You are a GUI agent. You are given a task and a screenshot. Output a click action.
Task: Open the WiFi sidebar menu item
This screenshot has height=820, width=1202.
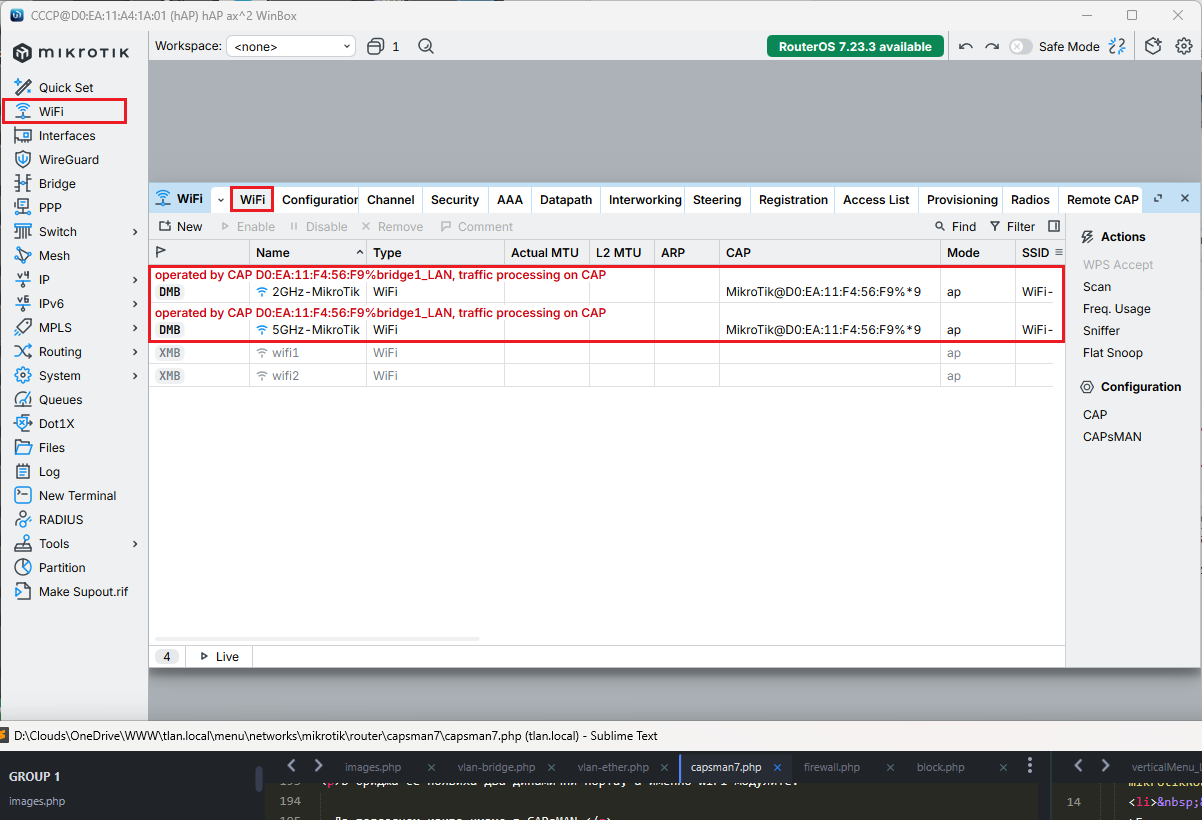(x=51, y=111)
